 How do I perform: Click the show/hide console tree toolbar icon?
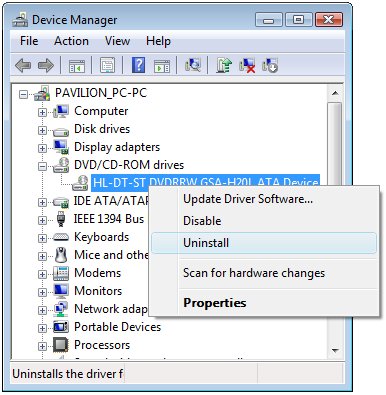point(77,66)
